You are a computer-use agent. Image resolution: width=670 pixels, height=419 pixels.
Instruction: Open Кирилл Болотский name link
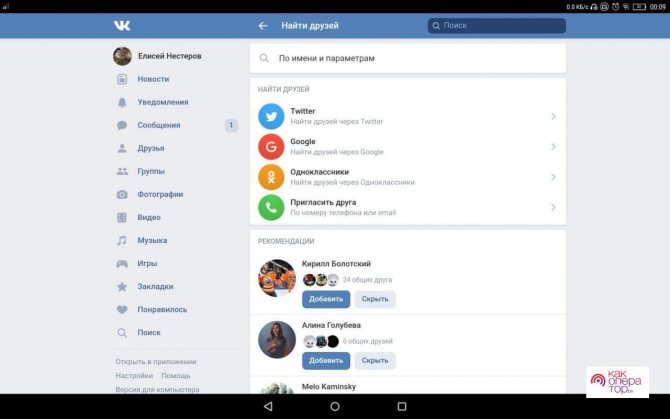coord(336,264)
